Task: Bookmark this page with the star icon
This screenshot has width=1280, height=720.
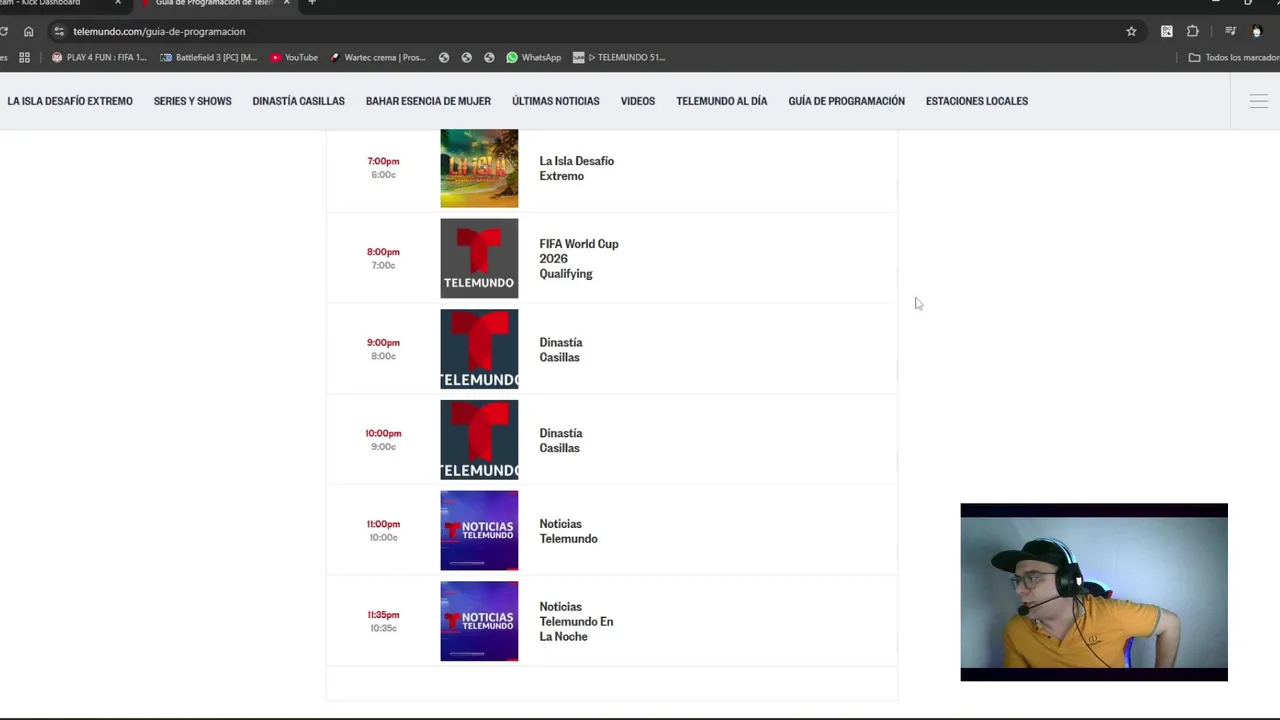Action: (x=1131, y=31)
